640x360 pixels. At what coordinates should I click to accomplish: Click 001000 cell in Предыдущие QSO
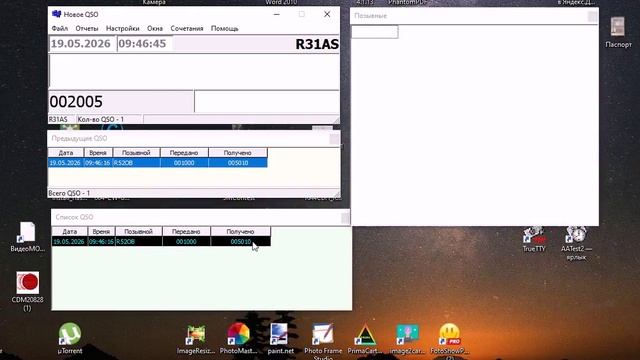(184, 163)
